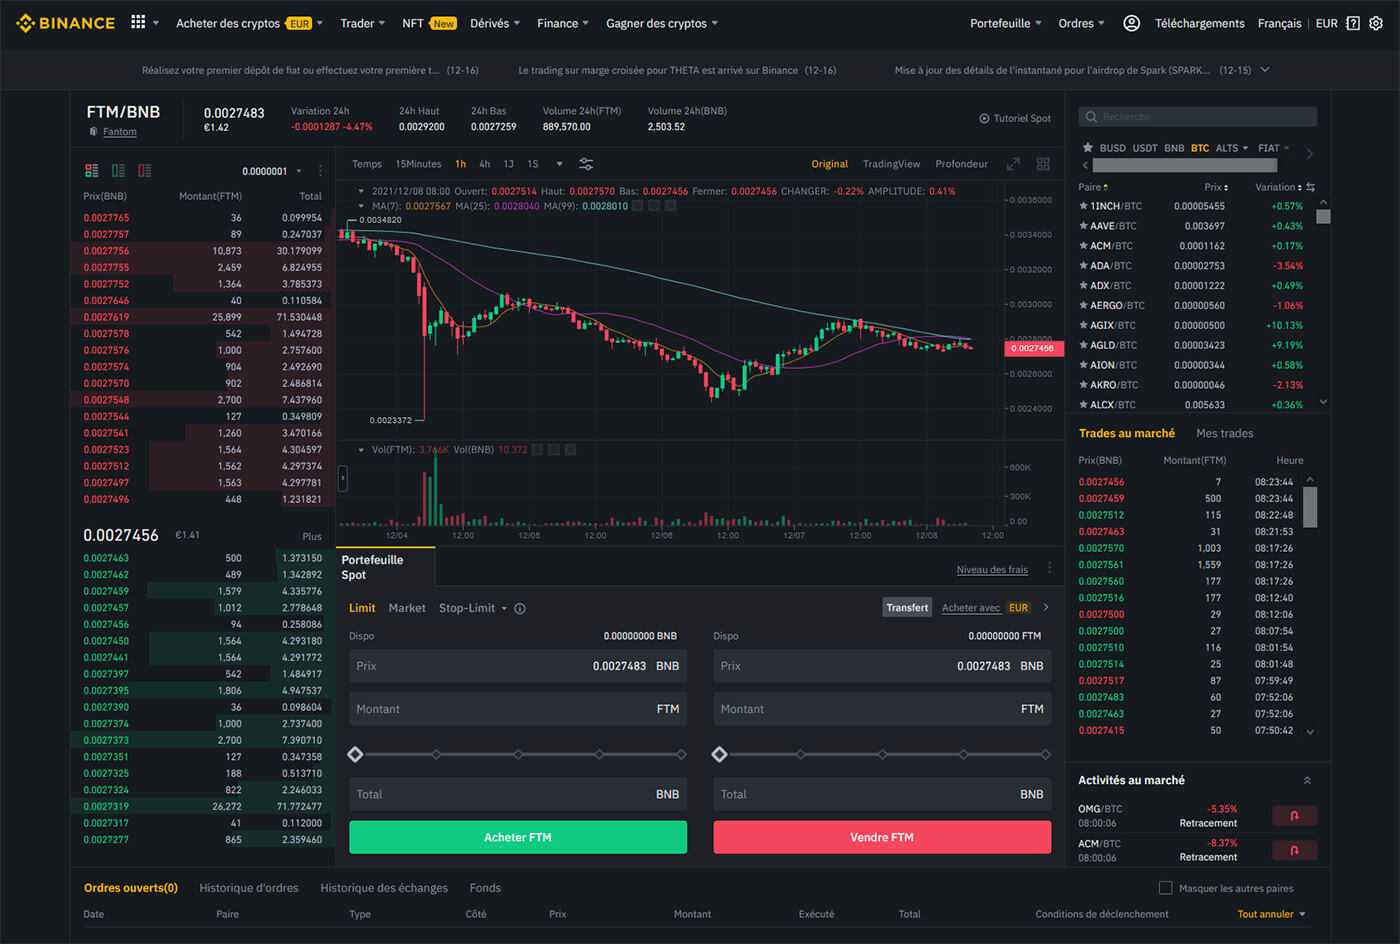This screenshot has width=1400, height=944.
Task: Open the Mes trades tab
Action: [x=1224, y=433]
